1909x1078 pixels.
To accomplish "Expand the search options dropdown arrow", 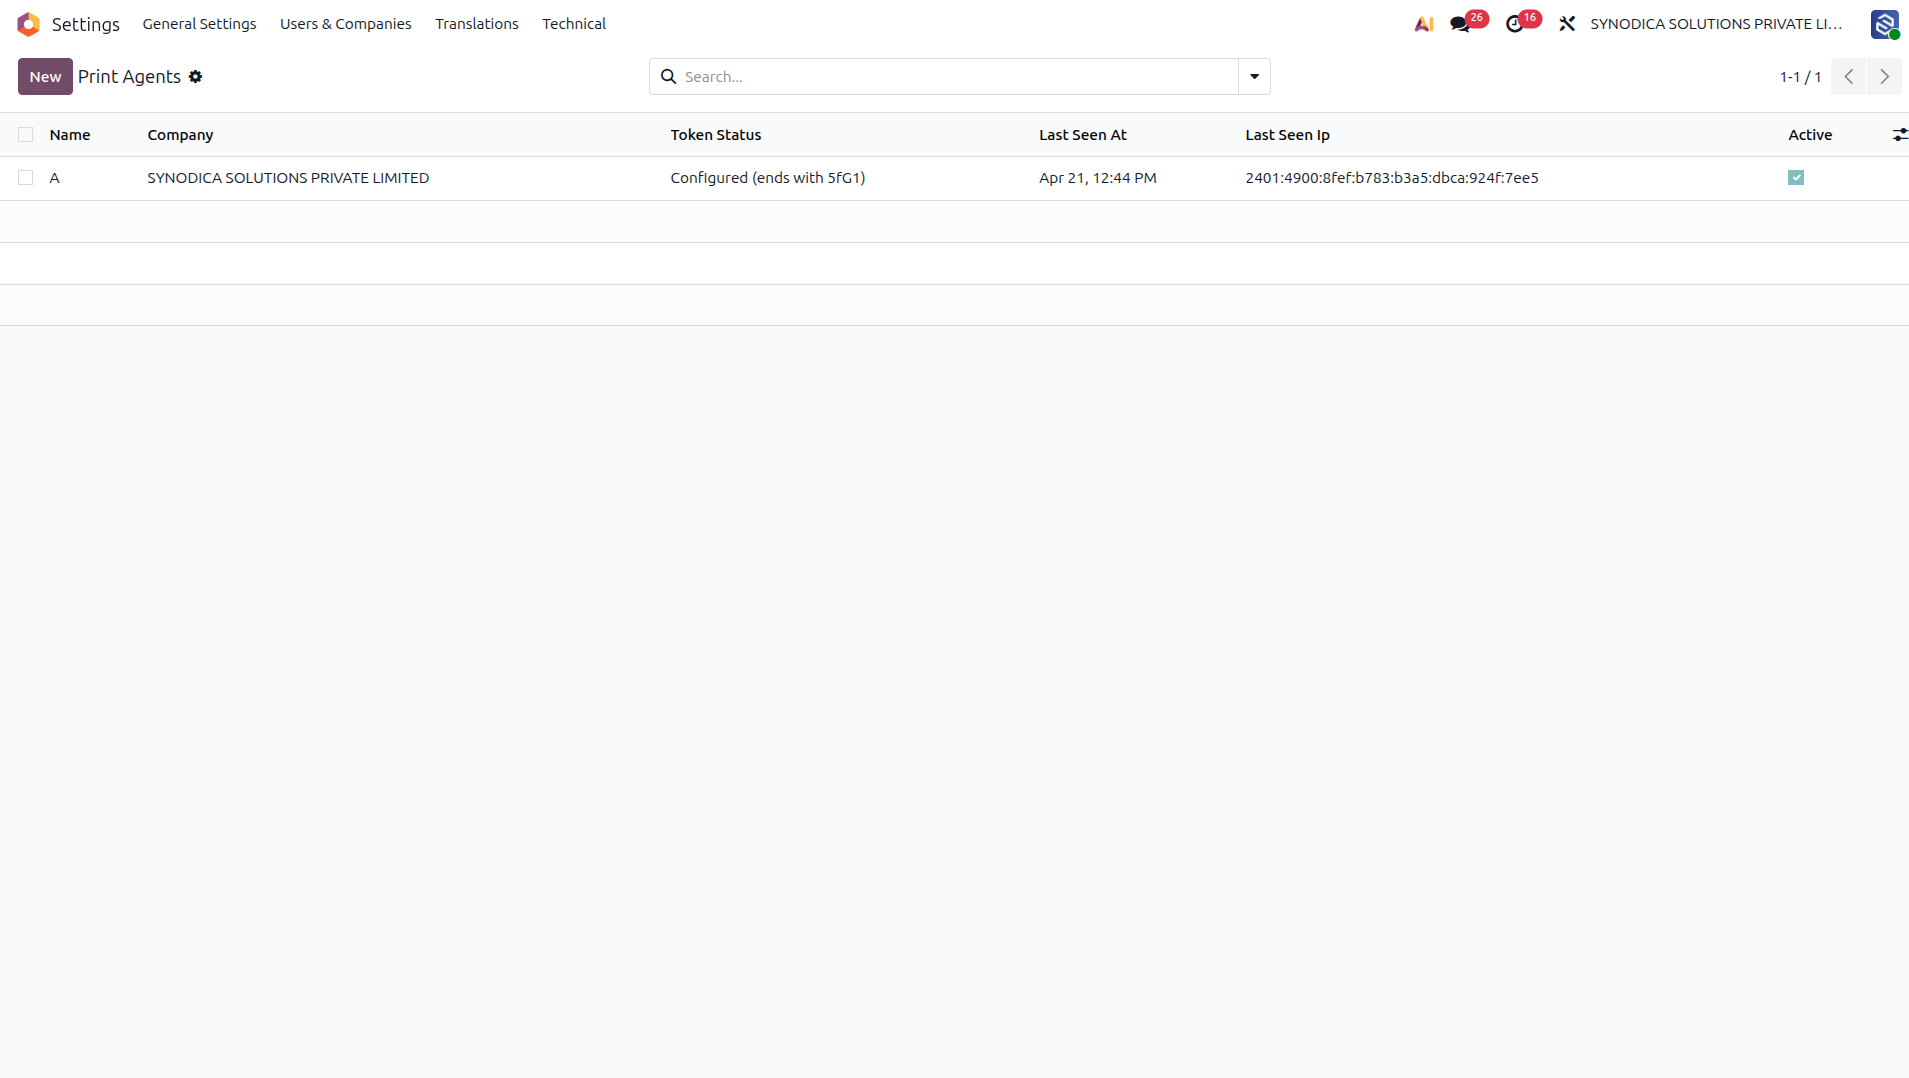I will [1254, 77].
